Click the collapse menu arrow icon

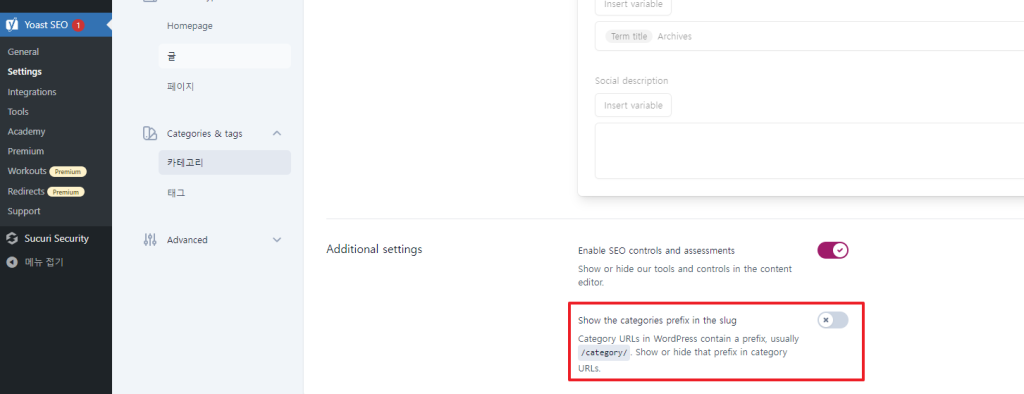click(x=12, y=262)
